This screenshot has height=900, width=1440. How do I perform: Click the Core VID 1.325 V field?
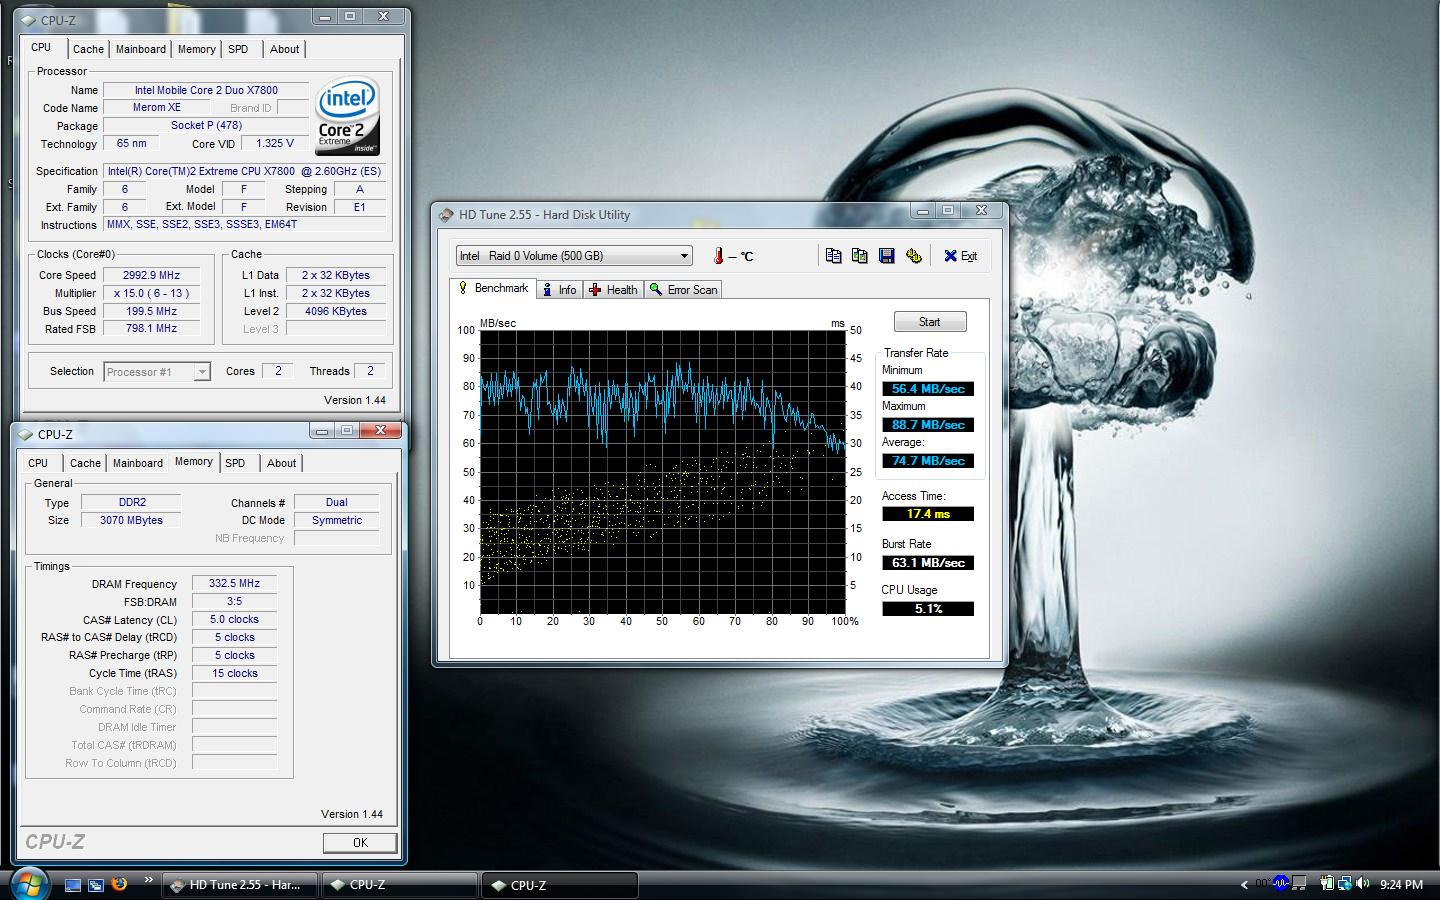(x=275, y=143)
